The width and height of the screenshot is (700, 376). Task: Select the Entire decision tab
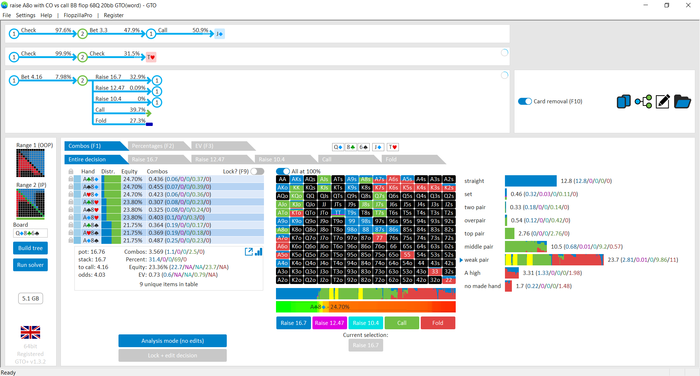pyautogui.click(x=93, y=159)
